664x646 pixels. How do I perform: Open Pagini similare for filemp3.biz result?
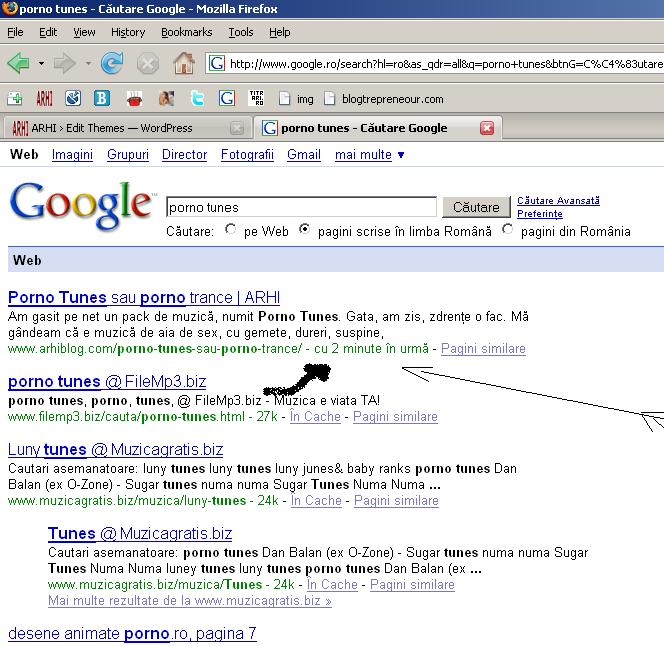[x=396, y=416]
